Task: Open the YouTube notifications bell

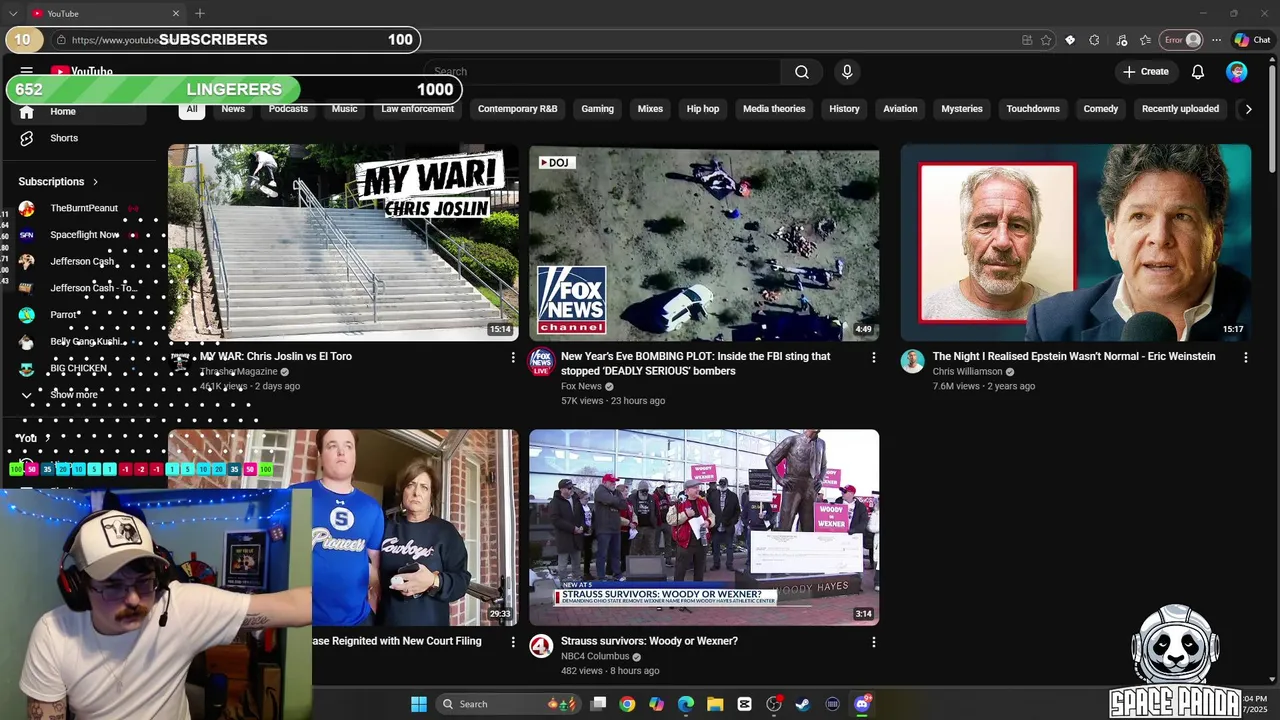Action: (x=1198, y=72)
